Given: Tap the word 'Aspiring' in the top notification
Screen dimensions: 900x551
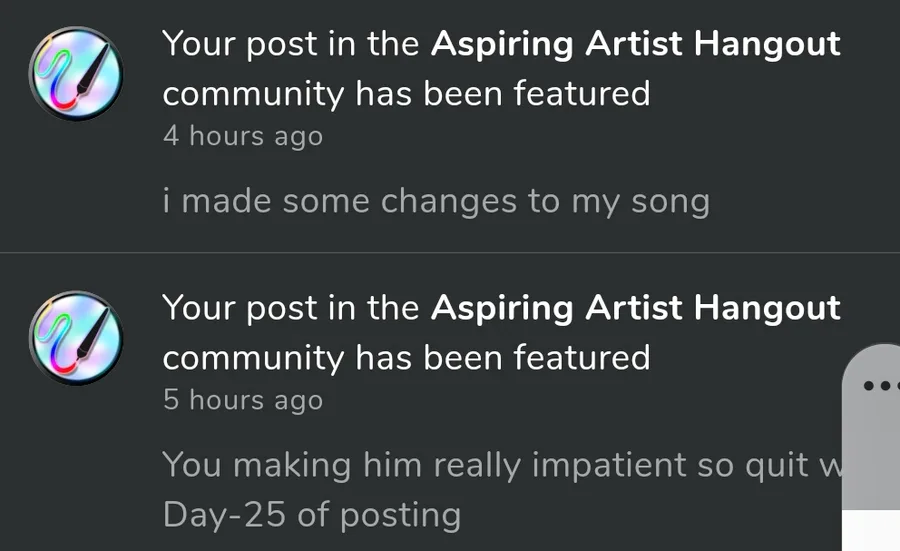Looking at the screenshot, I should click(x=502, y=45).
